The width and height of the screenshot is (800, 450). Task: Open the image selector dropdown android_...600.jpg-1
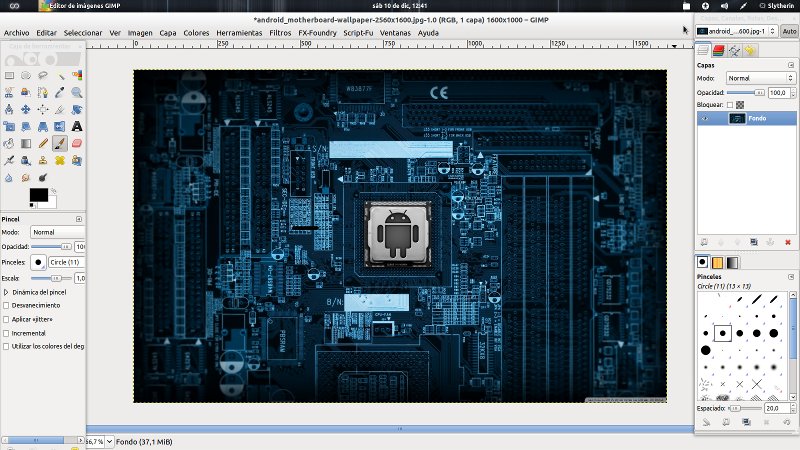pos(736,31)
